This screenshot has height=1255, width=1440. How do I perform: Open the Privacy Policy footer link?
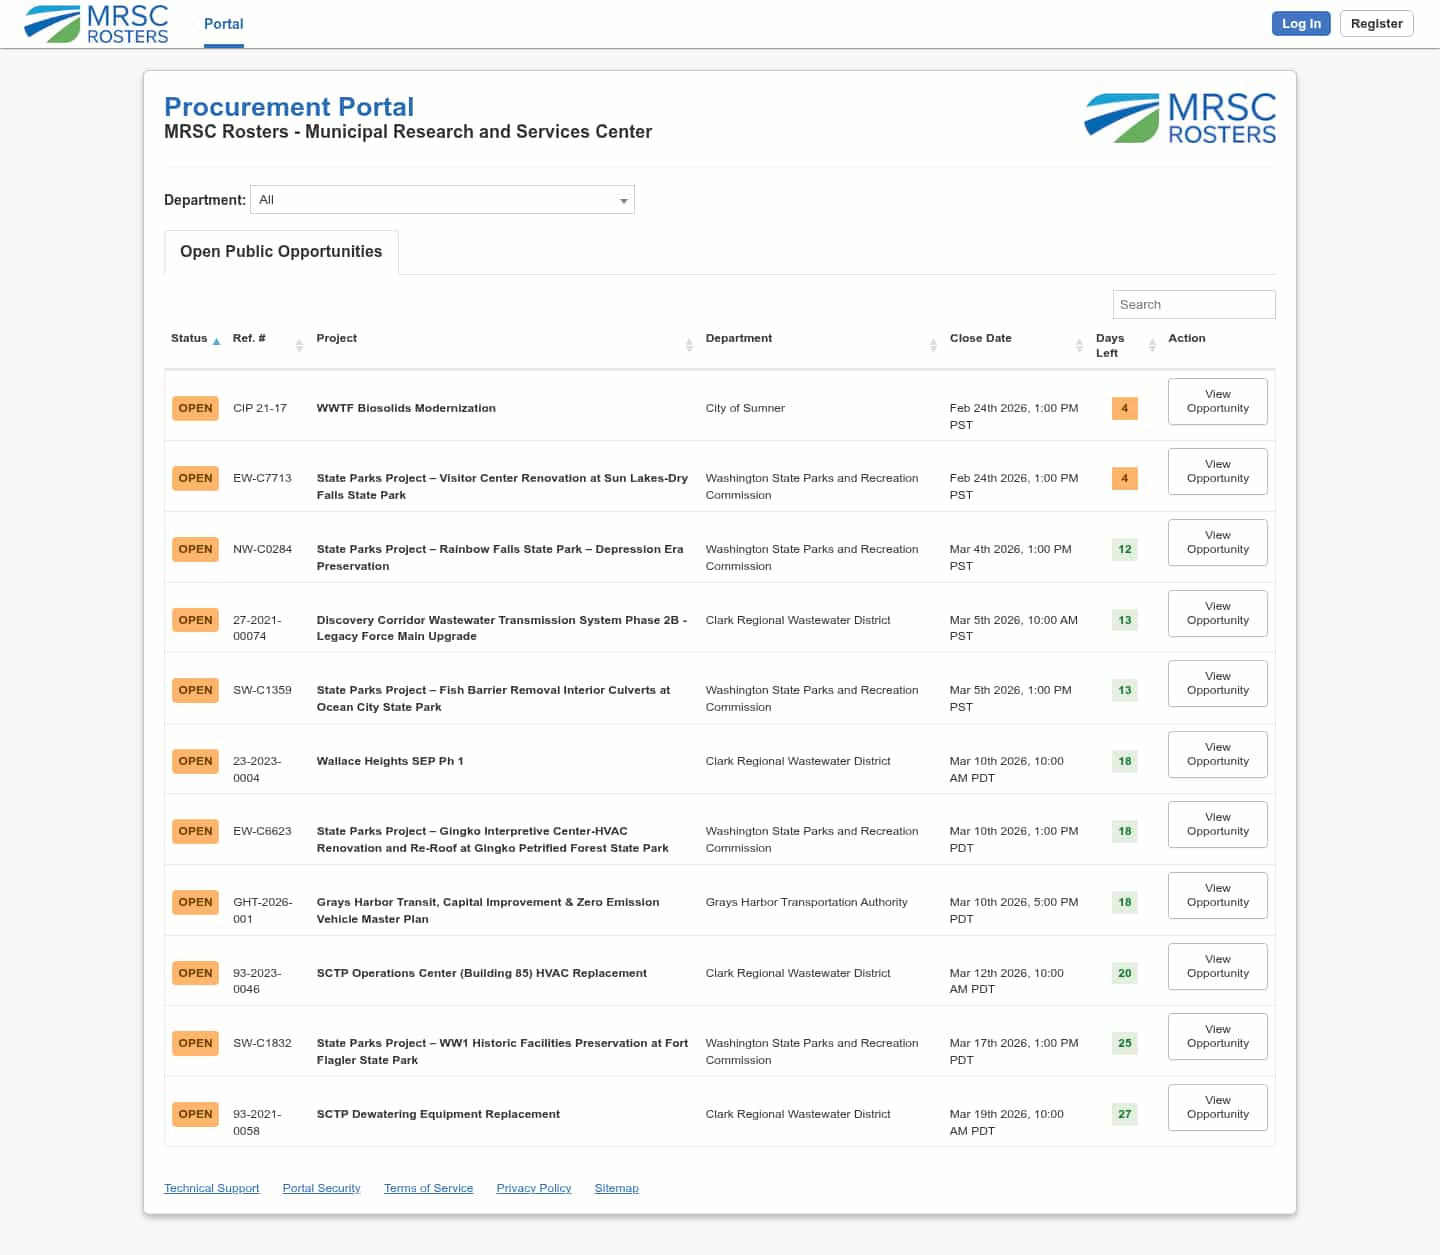[x=533, y=1188]
